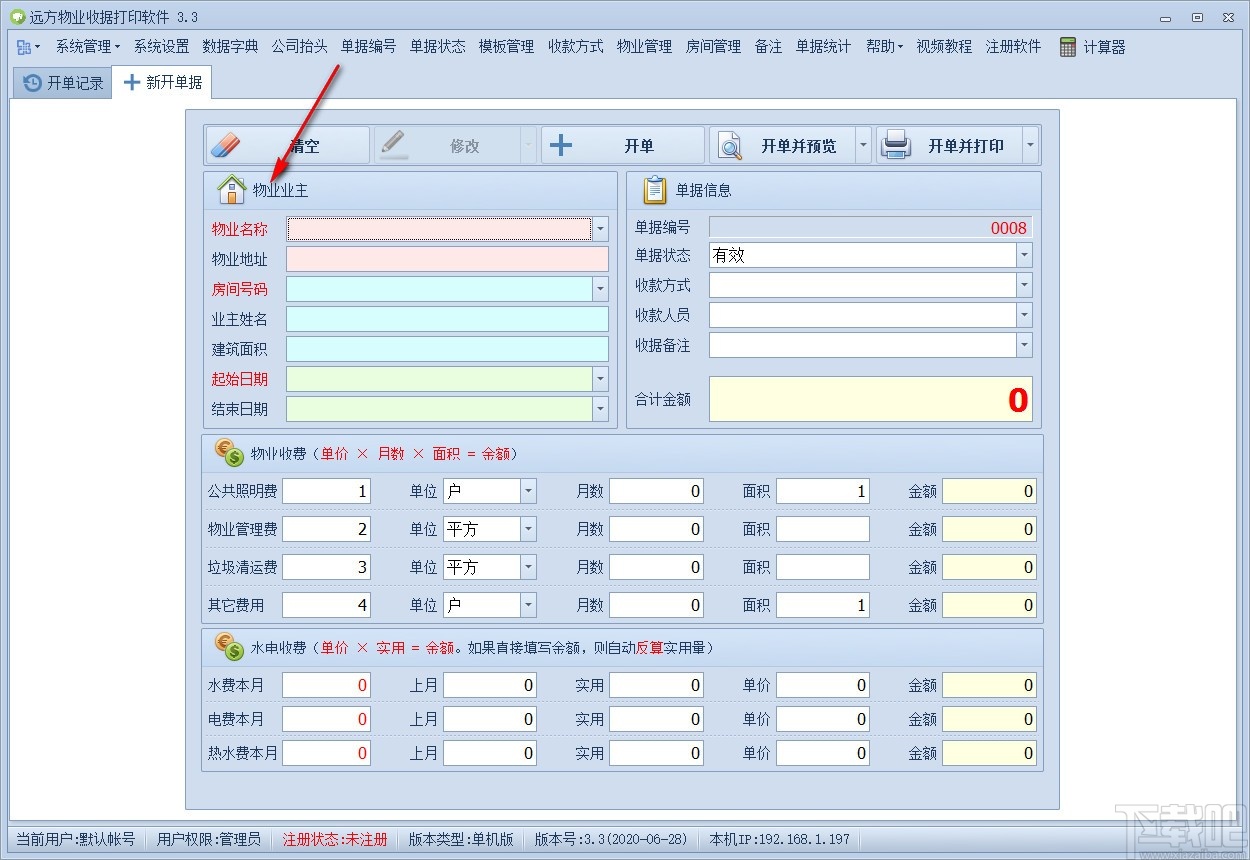Click the printer icon on 开单并打印
The image size is (1250, 860).
pos(896,144)
